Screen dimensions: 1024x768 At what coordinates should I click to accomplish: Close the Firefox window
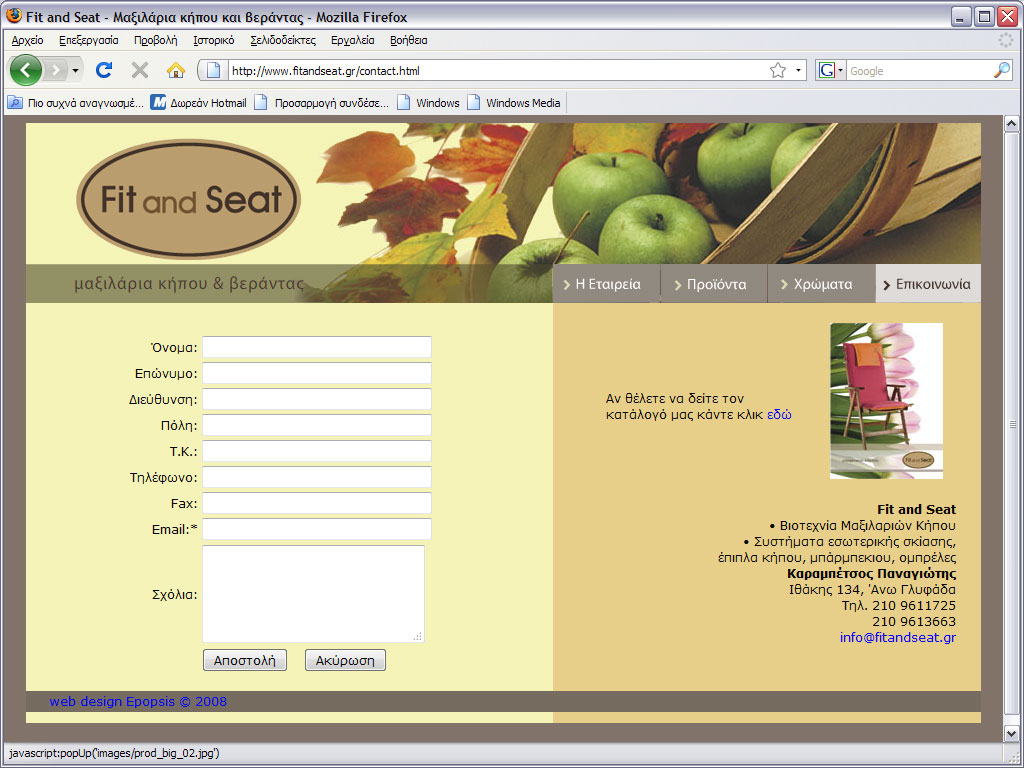[1008, 16]
